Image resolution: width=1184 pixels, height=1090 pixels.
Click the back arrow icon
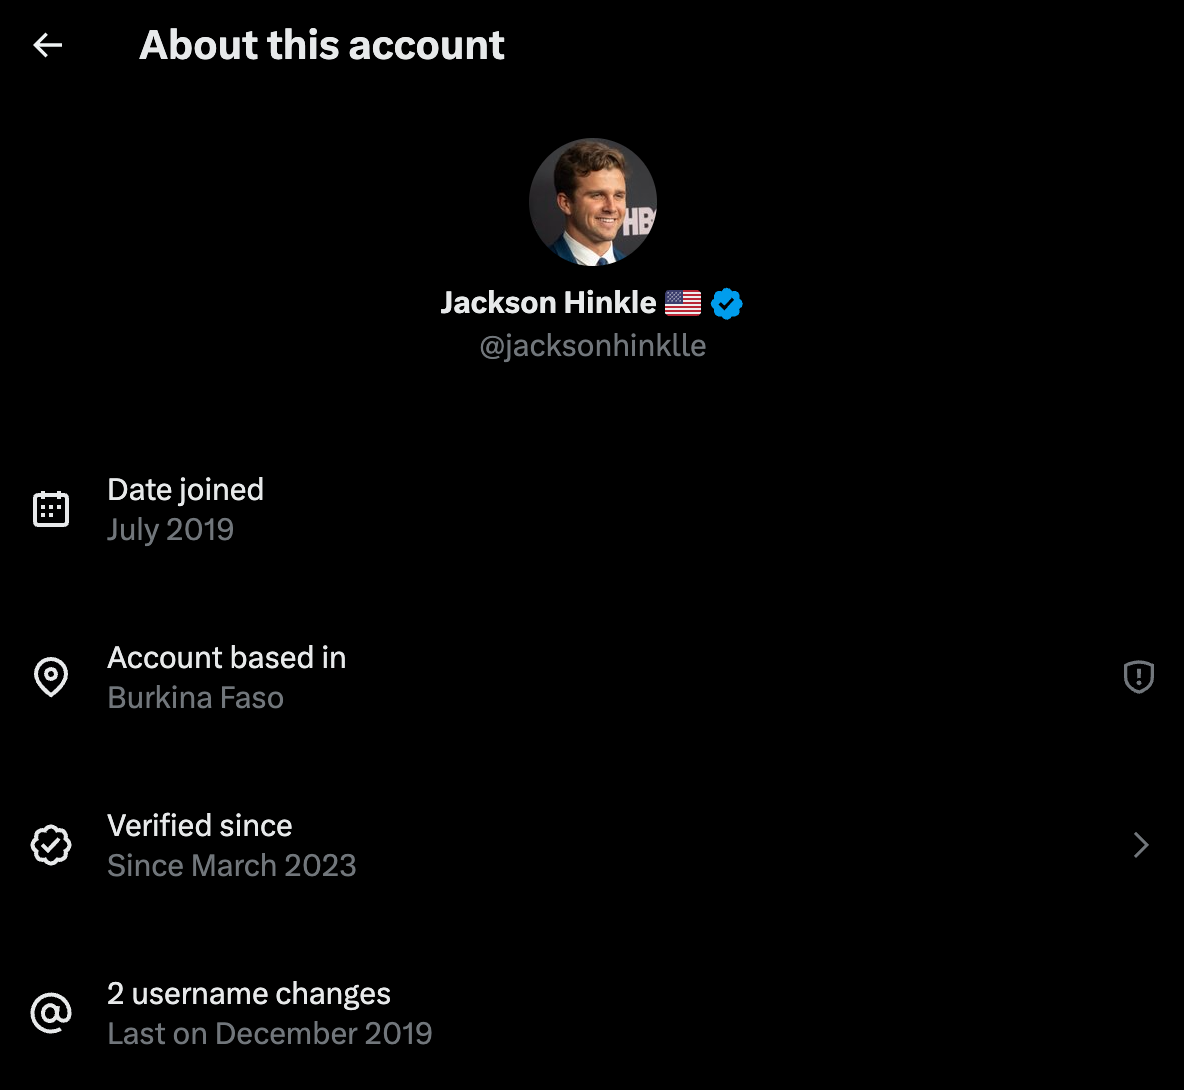click(x=48, y=45)
